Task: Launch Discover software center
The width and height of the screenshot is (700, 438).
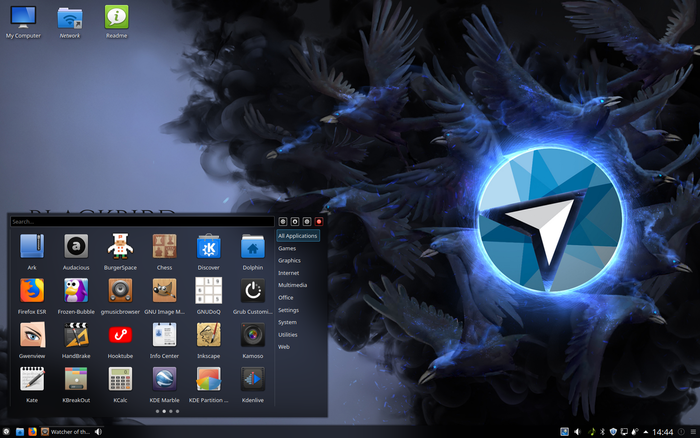Action: [208, 252]
